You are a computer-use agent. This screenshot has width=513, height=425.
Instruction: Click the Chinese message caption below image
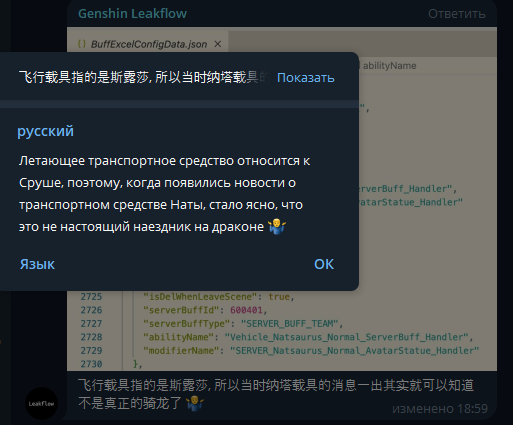tap(276, 394)
